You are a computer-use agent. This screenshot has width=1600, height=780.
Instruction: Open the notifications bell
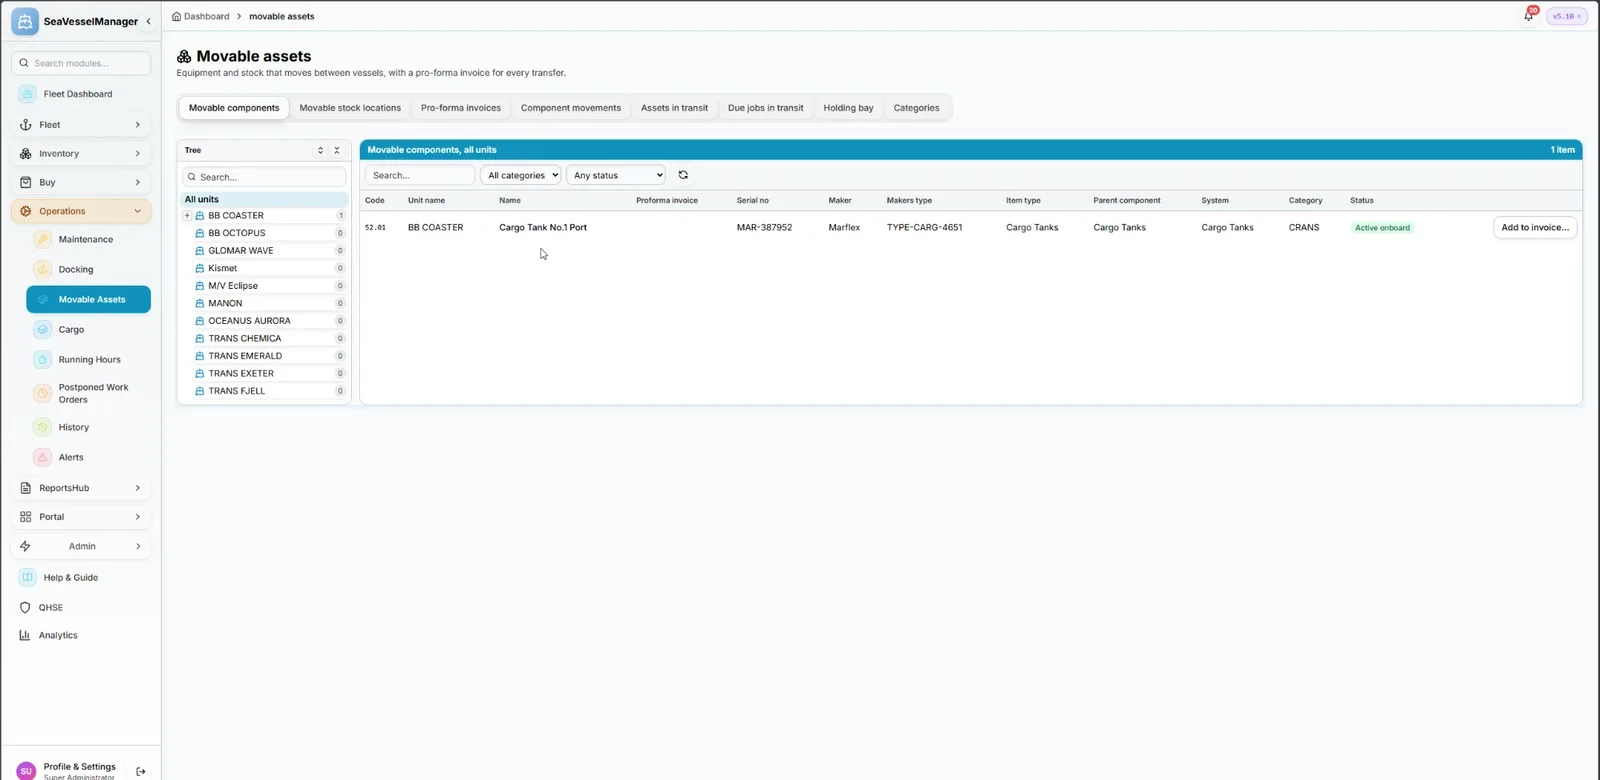coord(1528,16)
